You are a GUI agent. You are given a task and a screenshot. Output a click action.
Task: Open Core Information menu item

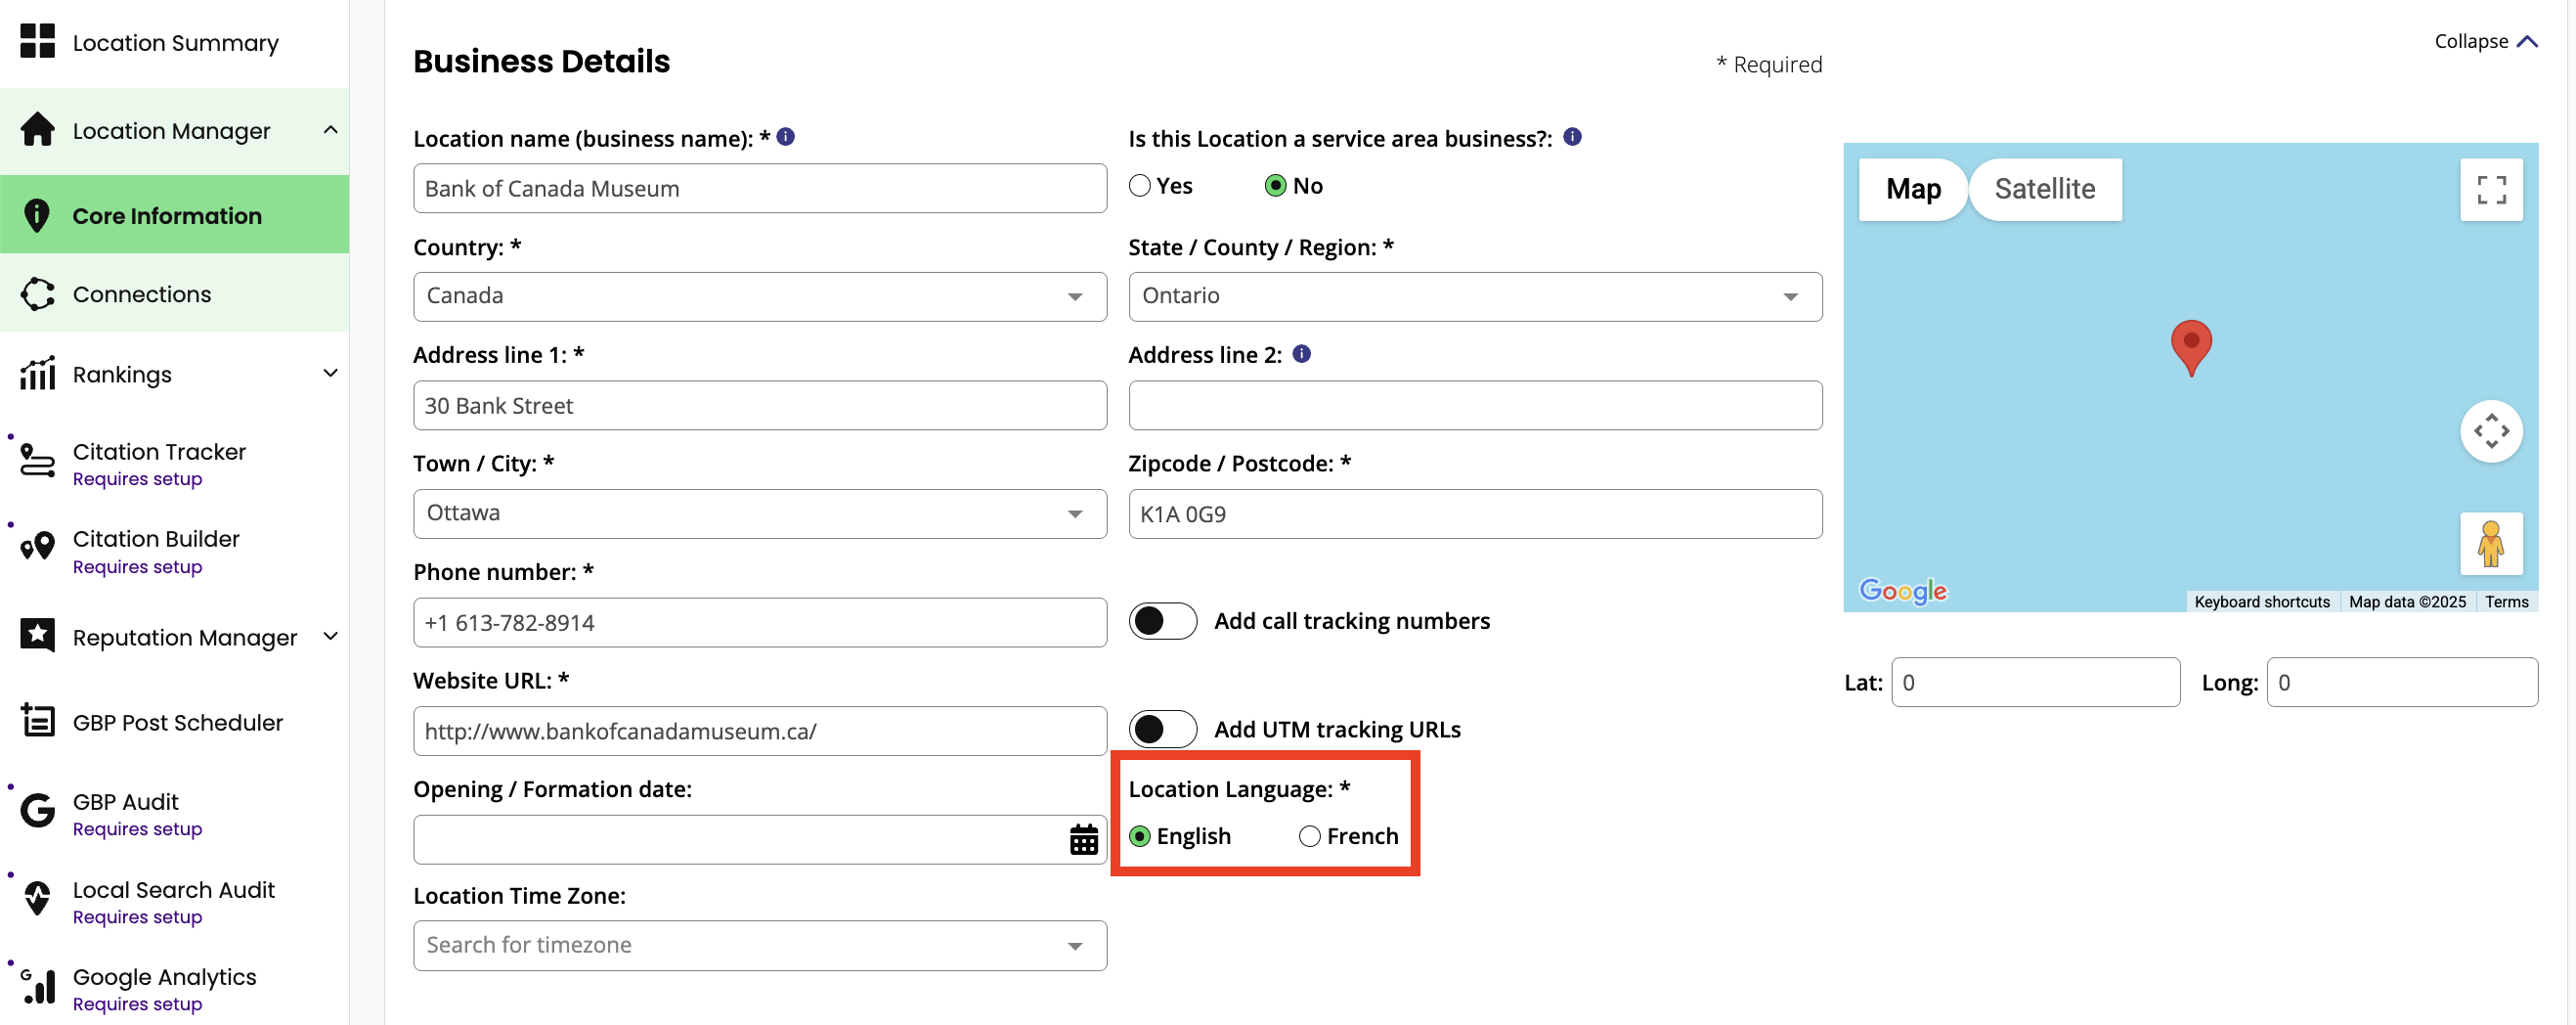[x=174, y=215]
